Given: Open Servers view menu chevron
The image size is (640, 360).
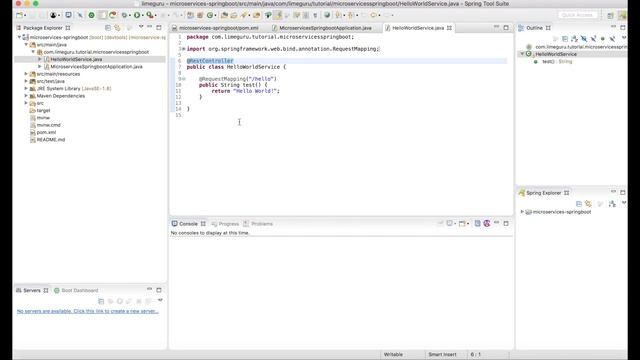Looking at the screenshot, I should (160, 300).
